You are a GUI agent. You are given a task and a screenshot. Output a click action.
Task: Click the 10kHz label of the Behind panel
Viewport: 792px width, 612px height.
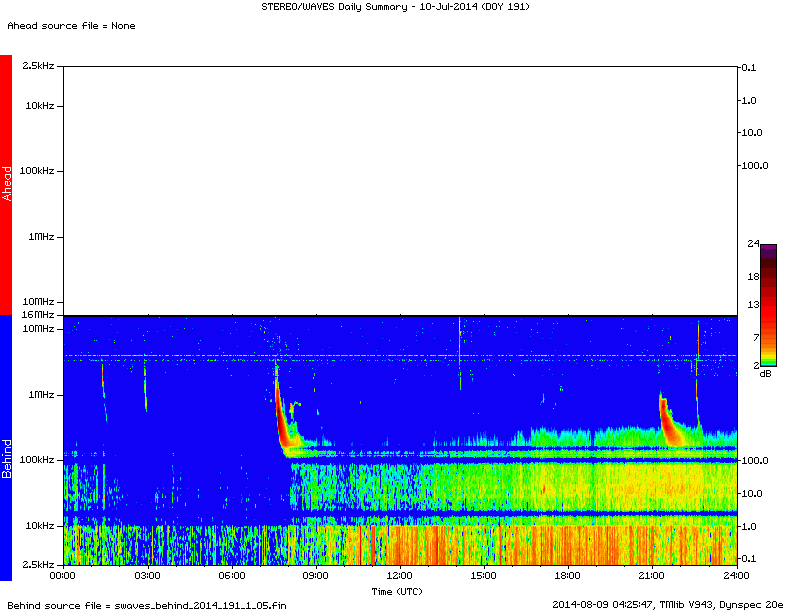click(40, 526)
